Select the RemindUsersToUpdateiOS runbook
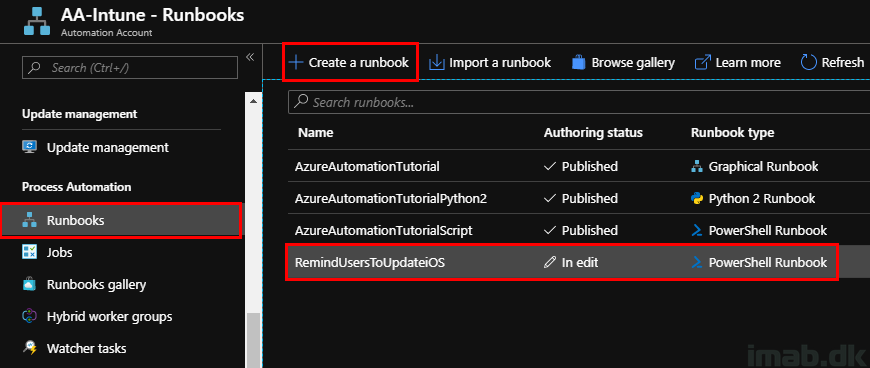The width and height of the screenshot is (870, 368). (x=562, y=263)
